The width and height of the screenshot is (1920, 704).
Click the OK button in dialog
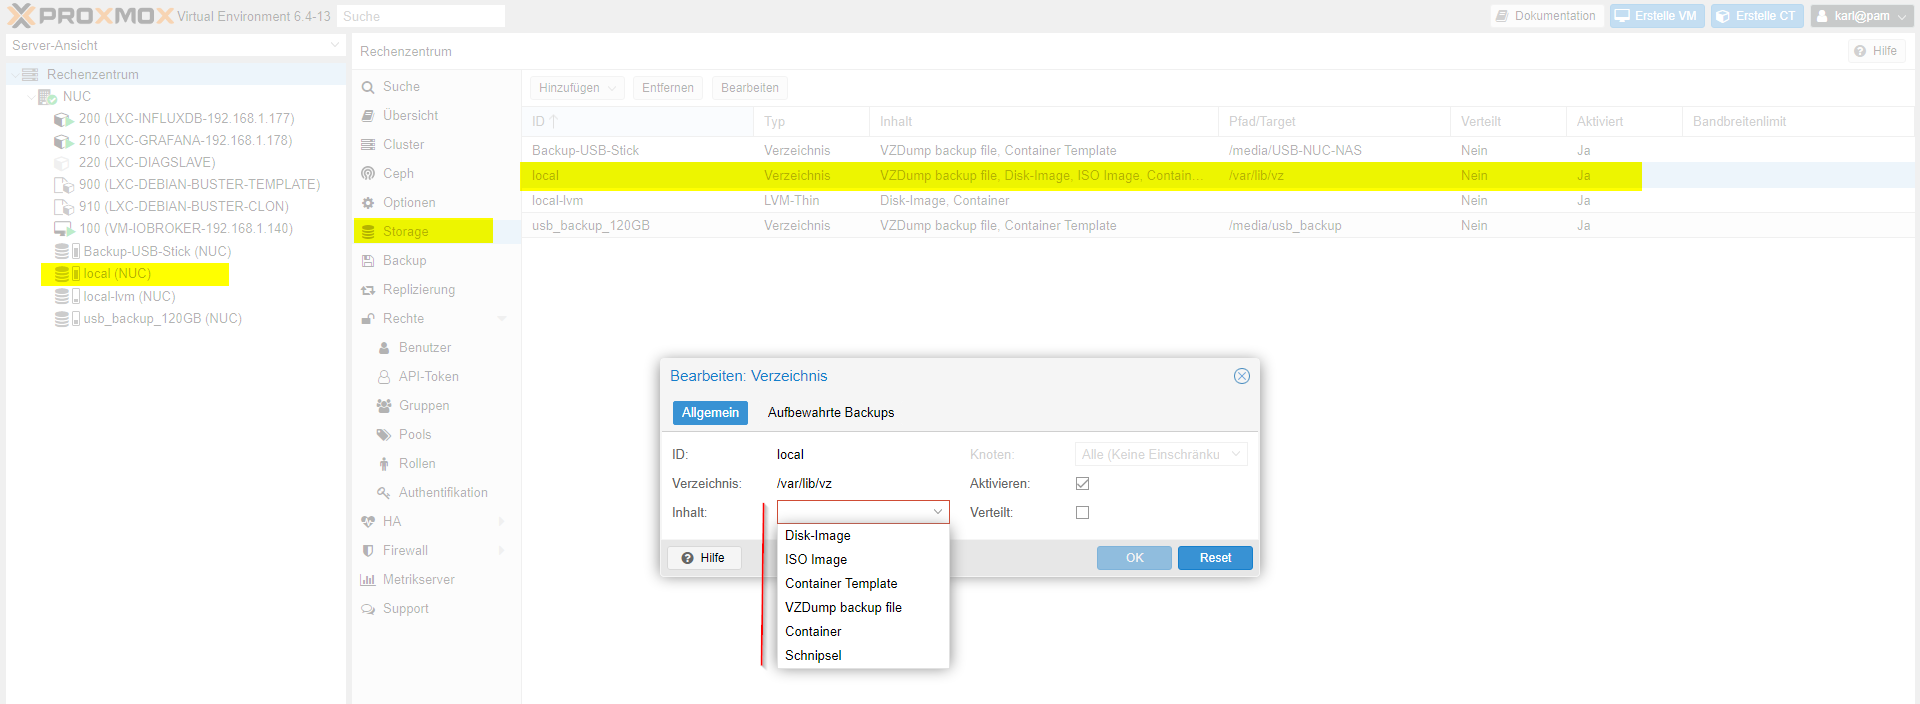(1134, 558)
